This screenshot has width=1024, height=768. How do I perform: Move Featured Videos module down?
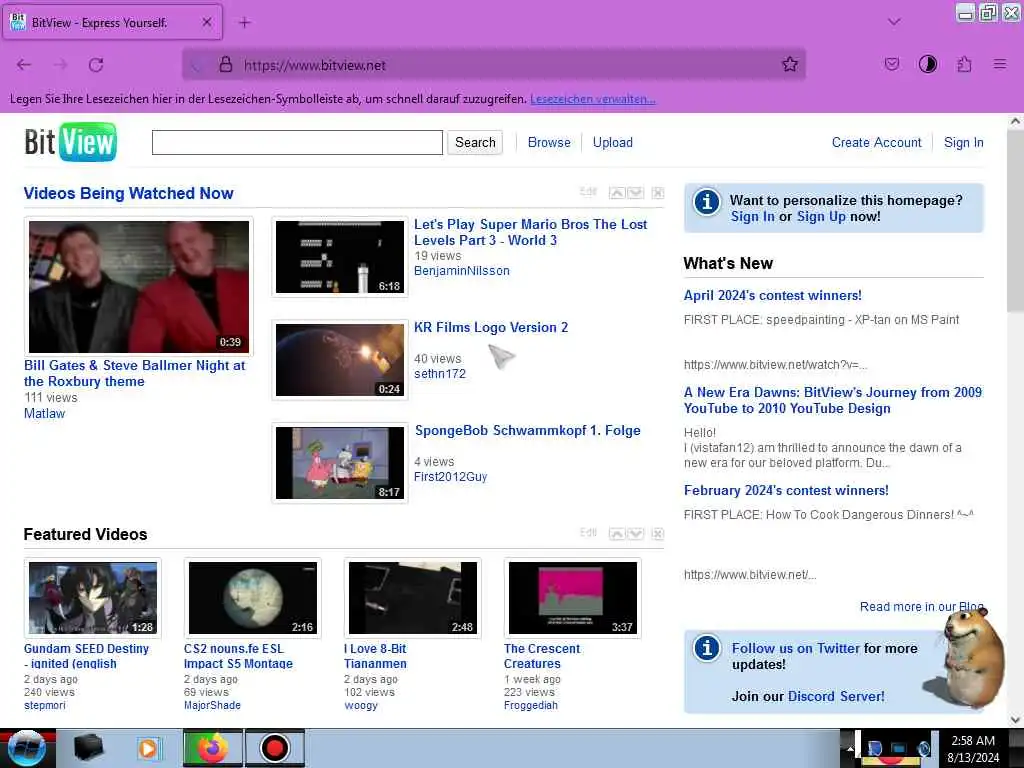(635, 534)
